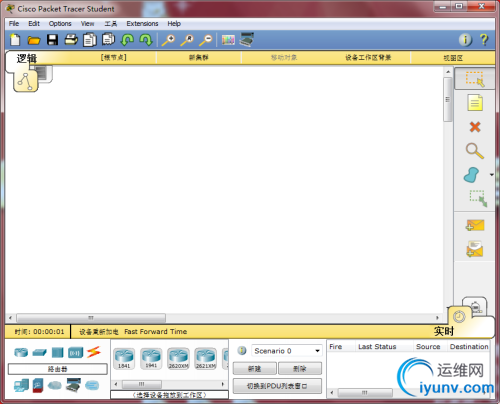Pick the 2621XM router
The width and height of the screenshot is (500, 404).
tap(206, 358)
